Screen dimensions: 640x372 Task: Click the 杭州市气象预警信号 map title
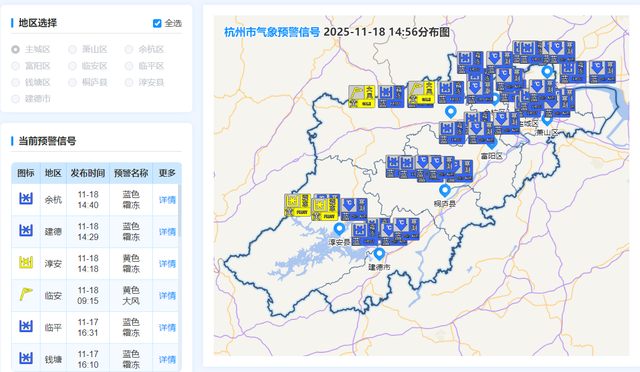coord(272,32)
